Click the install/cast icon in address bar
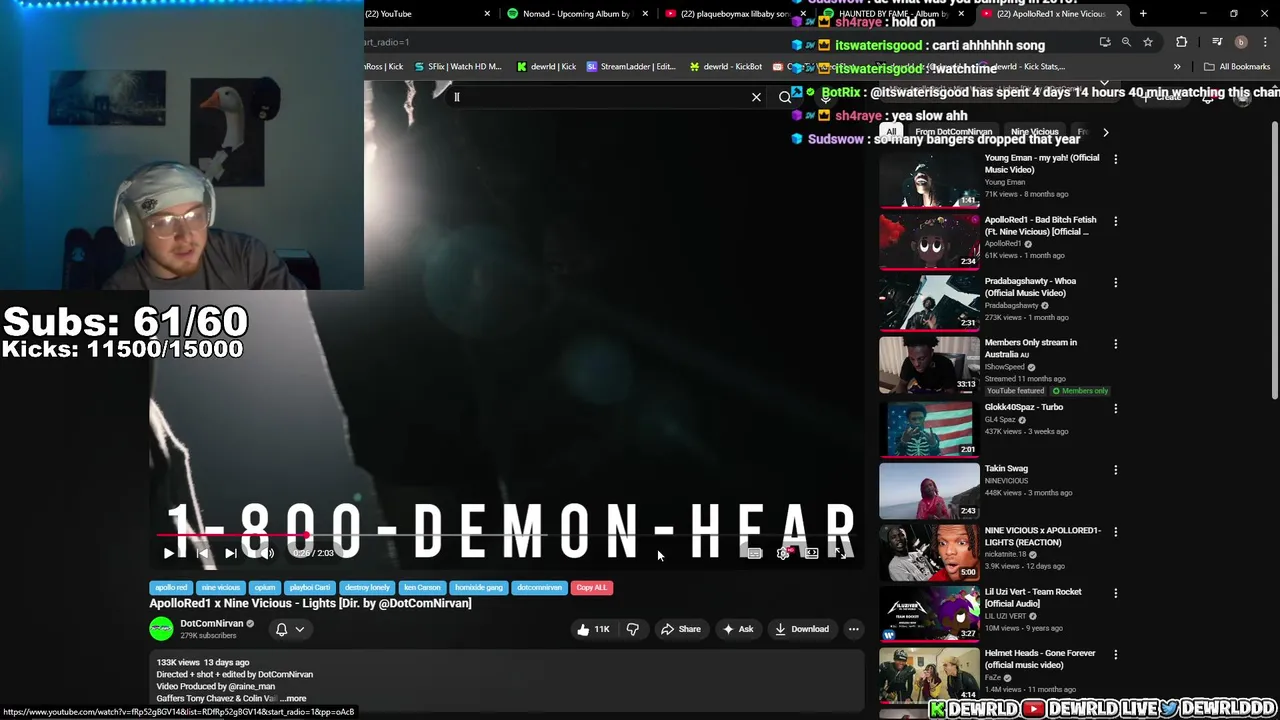 pyautogui.click(x=1105, y=42)
